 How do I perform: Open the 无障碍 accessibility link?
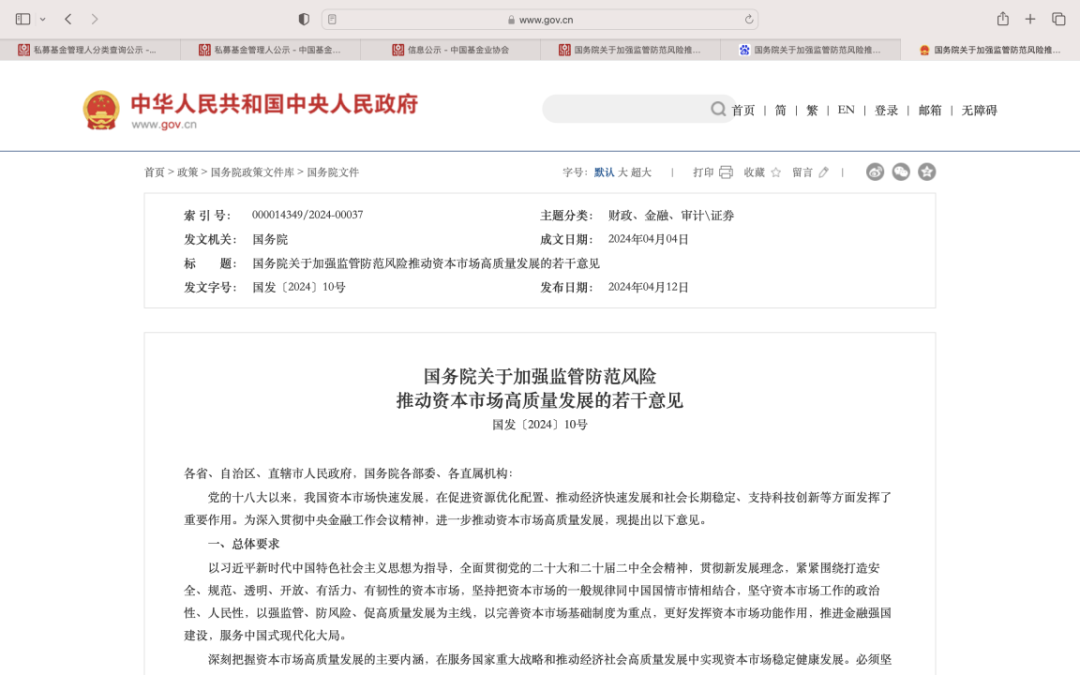coord(979,110)
